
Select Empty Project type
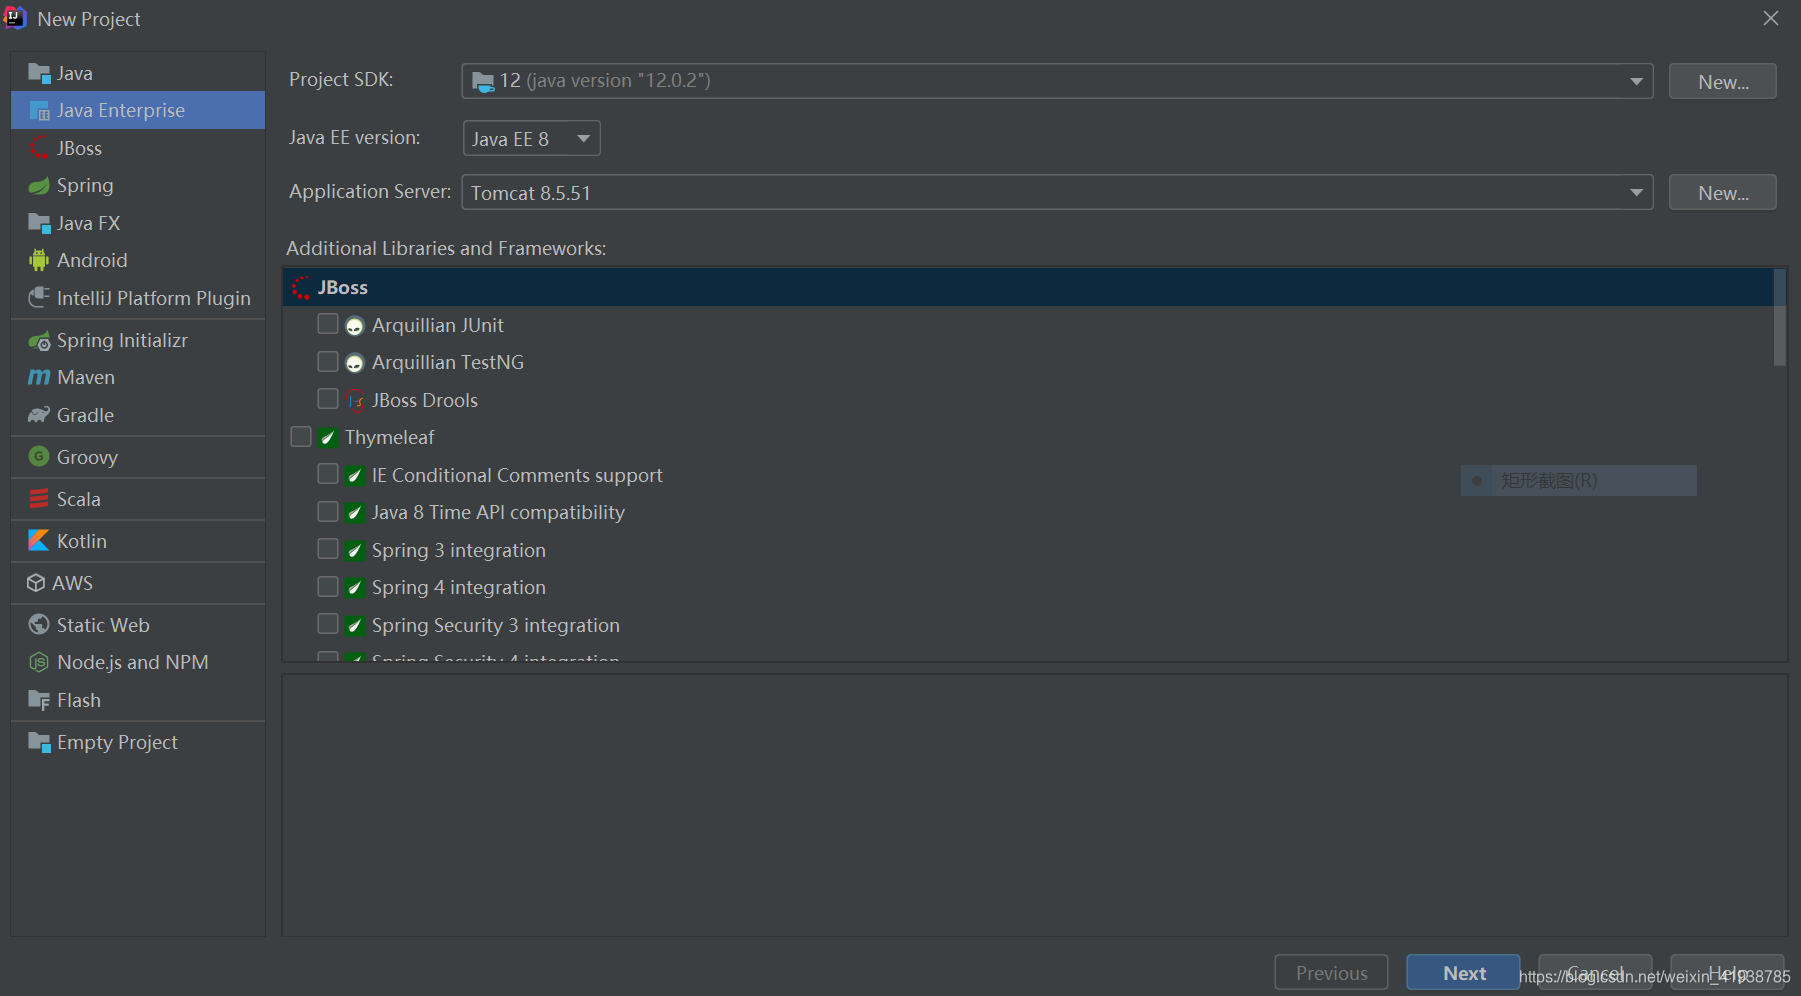point(138,742)
